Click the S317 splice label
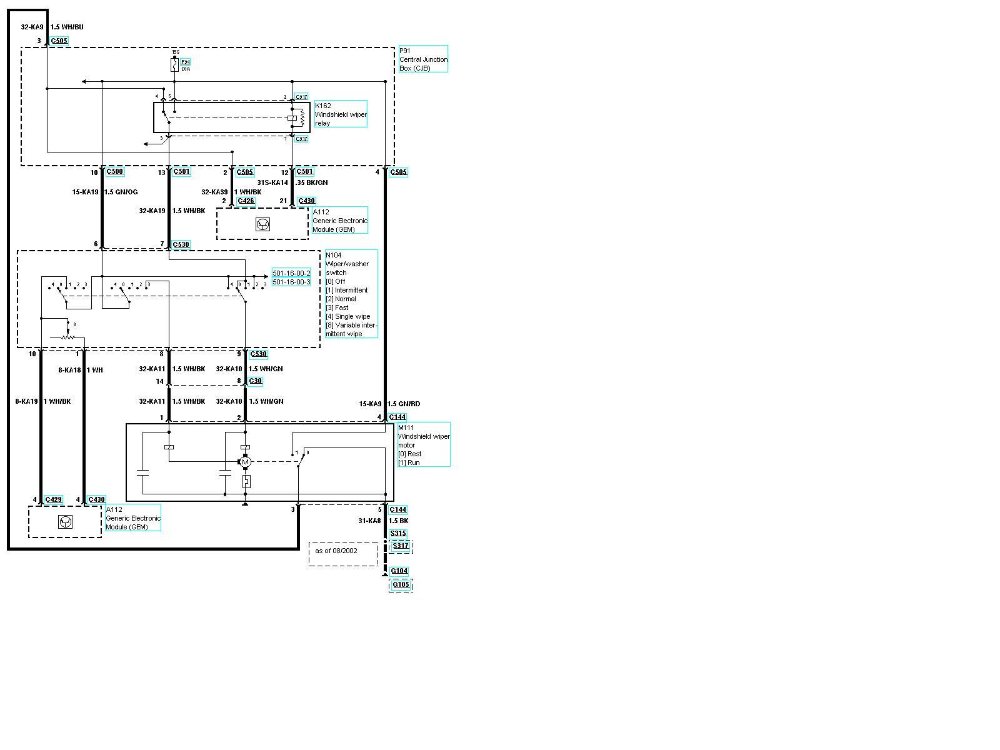 tap(400, 547)
